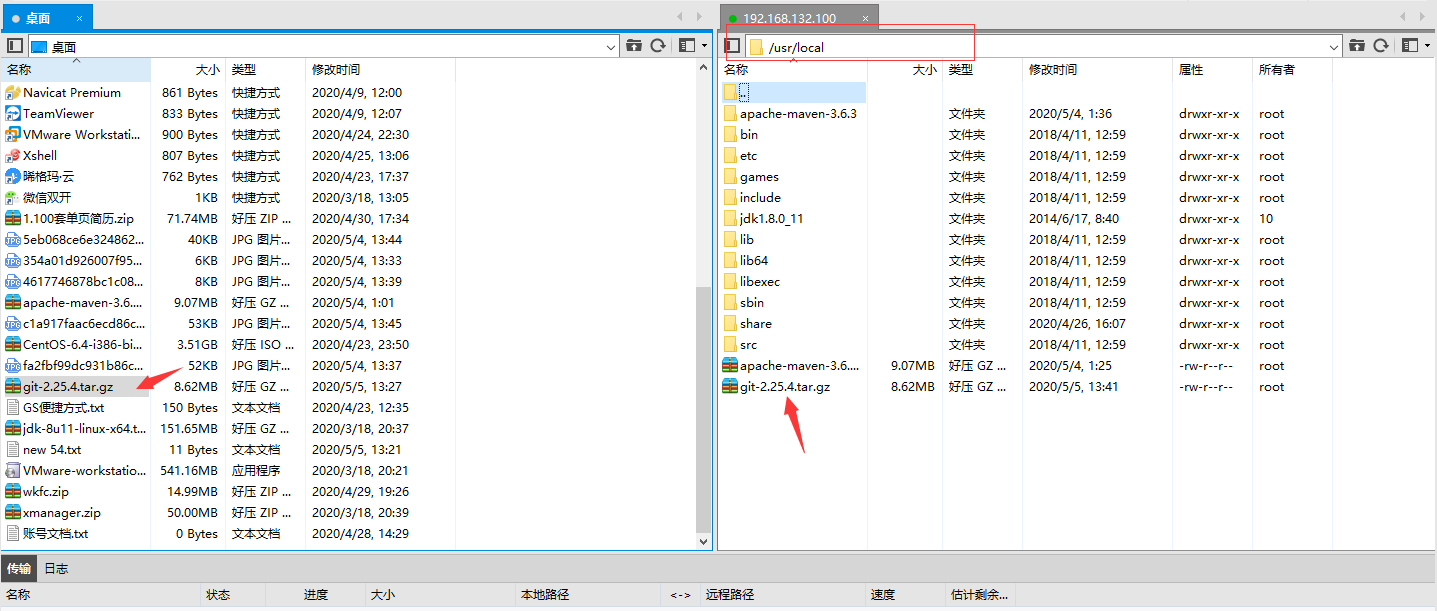Select VMware Workstation shortcut icon
Image resolution: width=1437 pixels, height=611 pixels.
[x=13, y=135]
